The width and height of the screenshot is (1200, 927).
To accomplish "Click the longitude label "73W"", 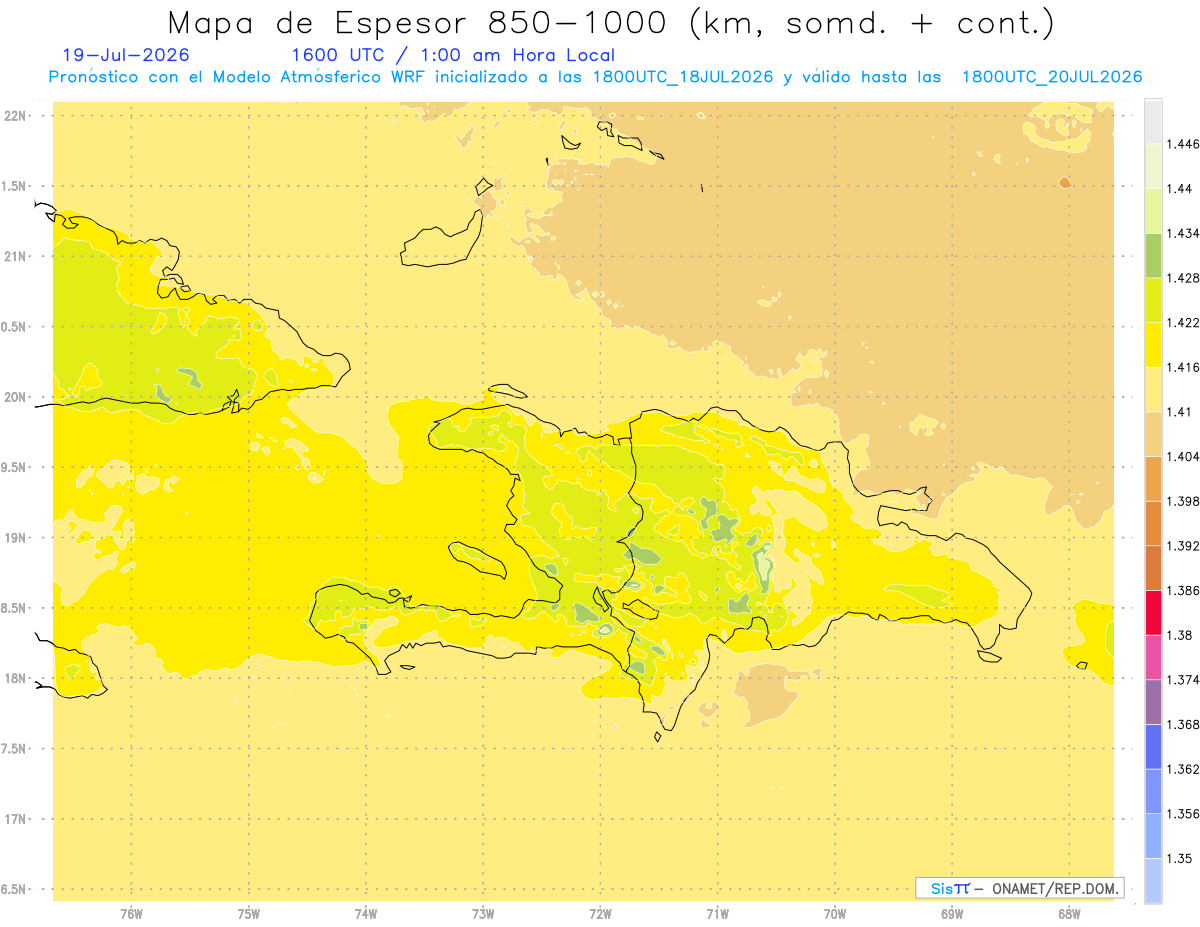I will (x=483, y=915).
